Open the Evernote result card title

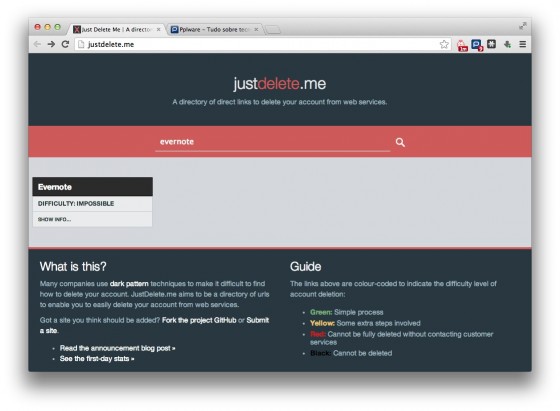click(92, 187)
